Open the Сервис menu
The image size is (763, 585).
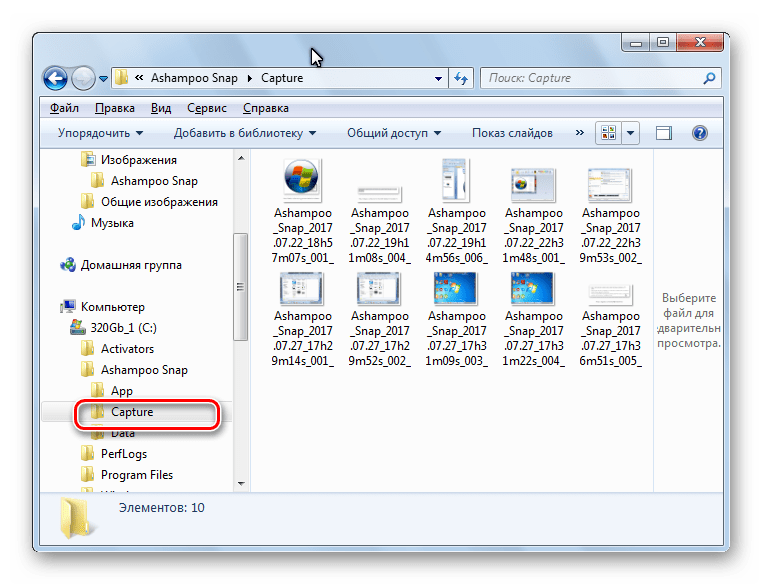[207, 108]
